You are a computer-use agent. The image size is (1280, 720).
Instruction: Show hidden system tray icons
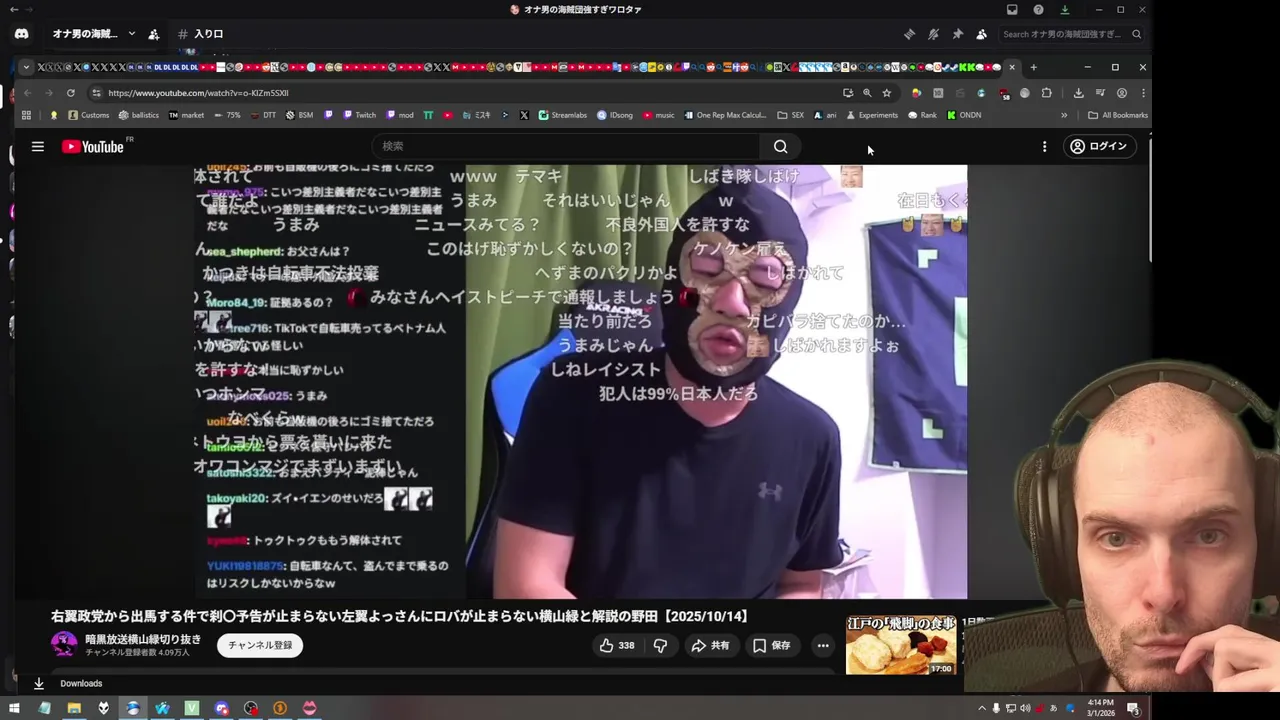[x=981, y=708]
